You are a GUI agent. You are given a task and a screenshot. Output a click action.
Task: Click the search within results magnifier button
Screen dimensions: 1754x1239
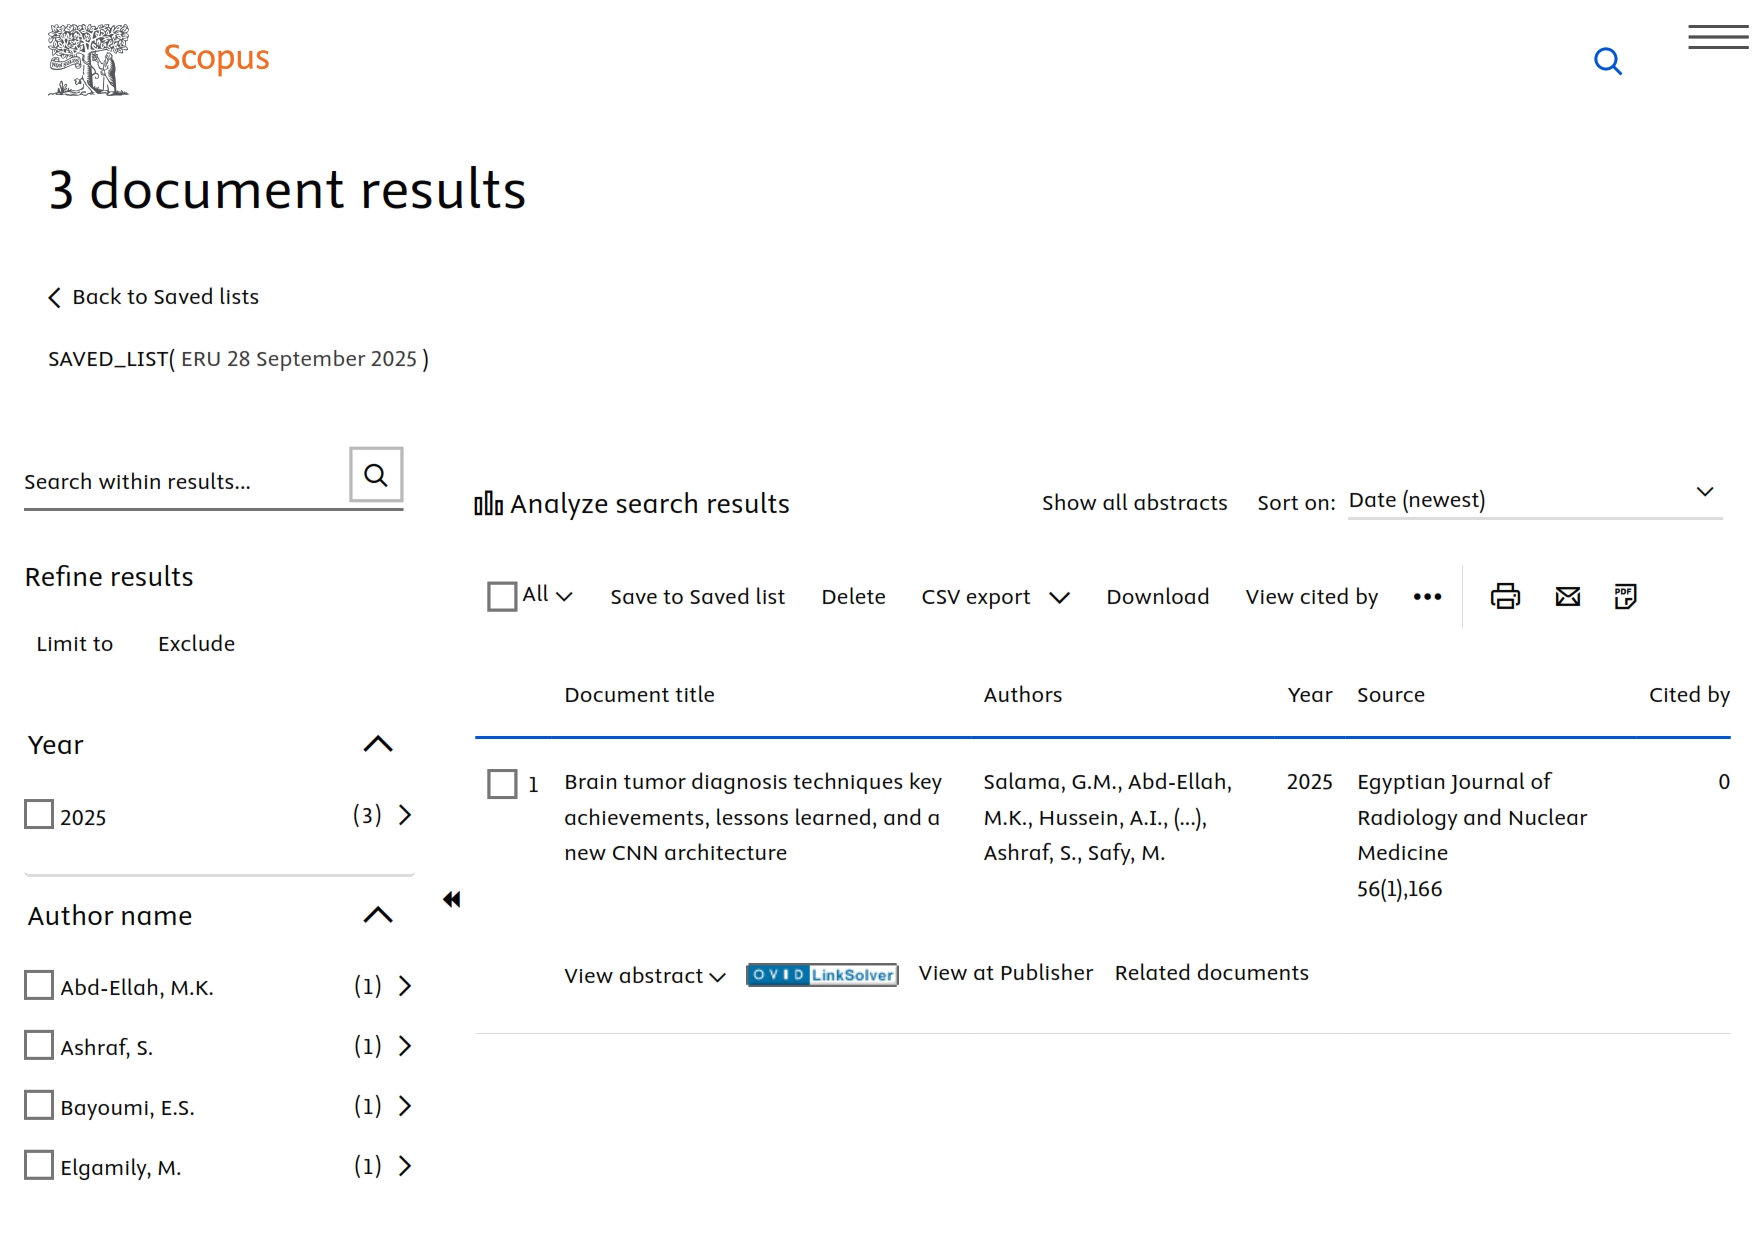coord(376,475)
